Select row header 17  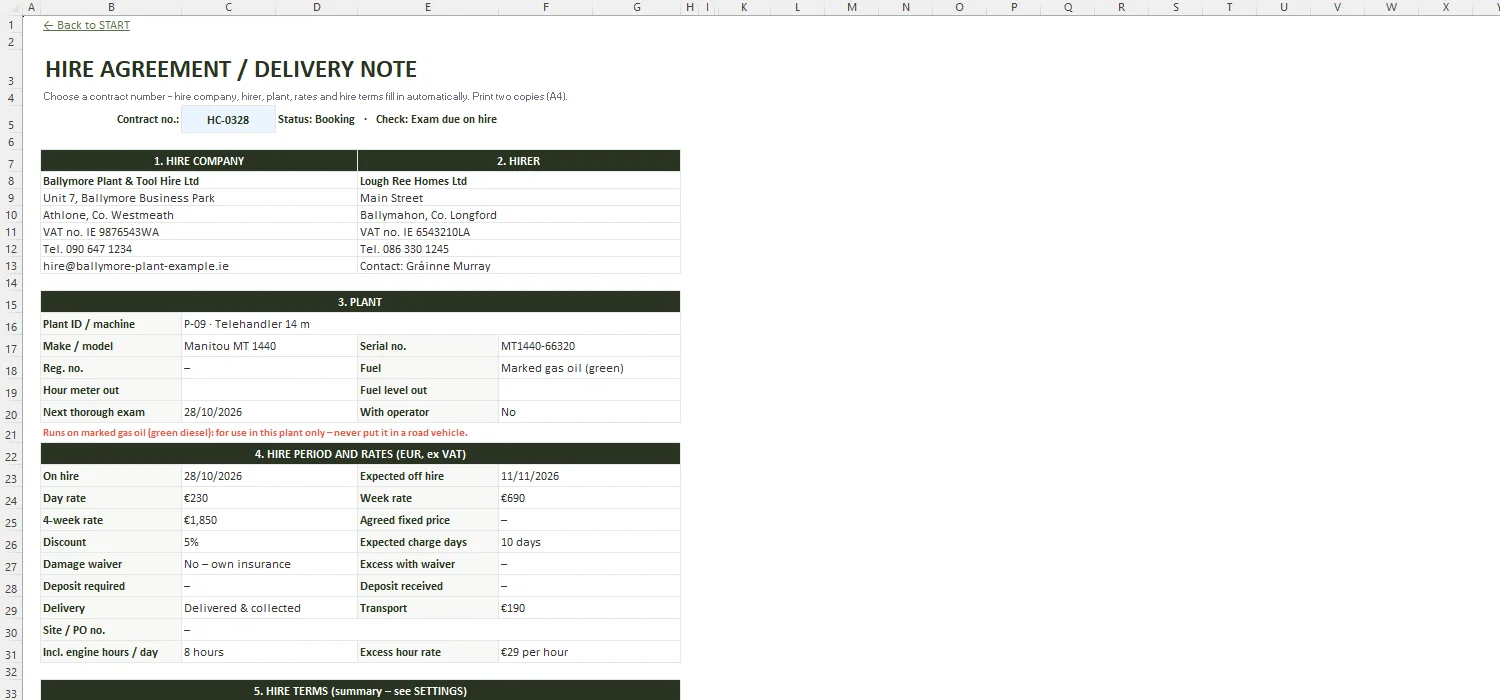click(x=12, y=348)
